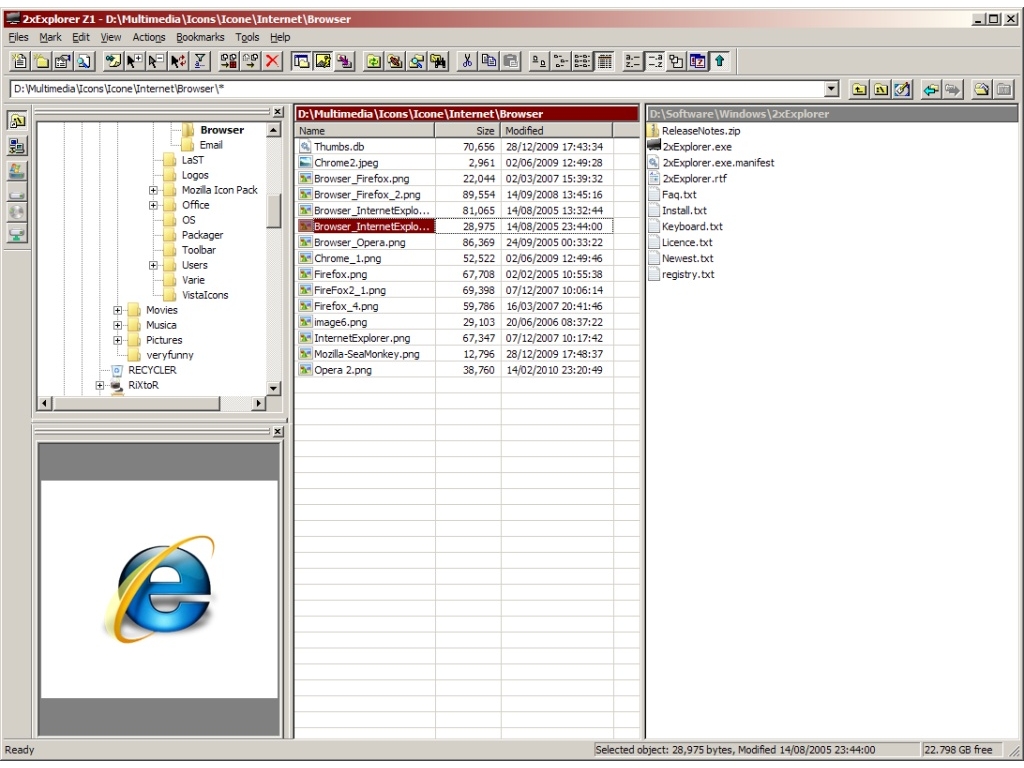Click the select-with-plus cursor icon
1024x768 pixels.
point(135,61)
